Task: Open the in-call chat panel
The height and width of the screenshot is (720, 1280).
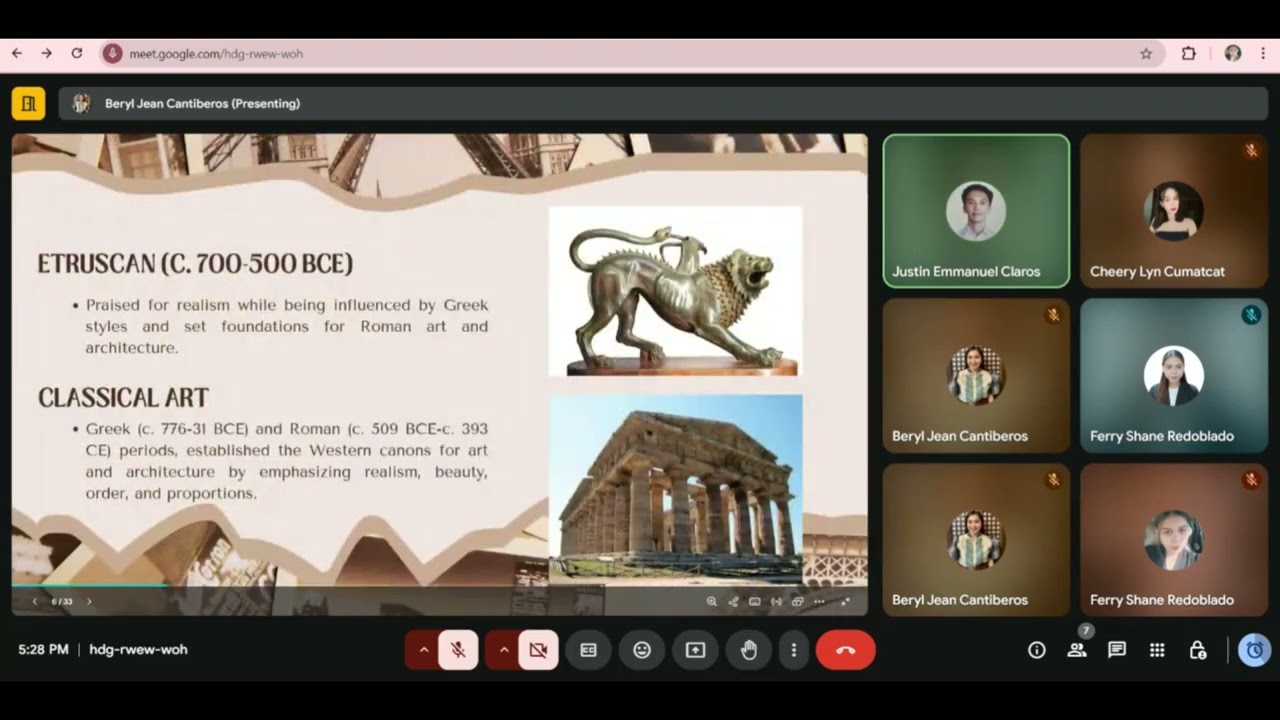Action: tap(1117, 650)
